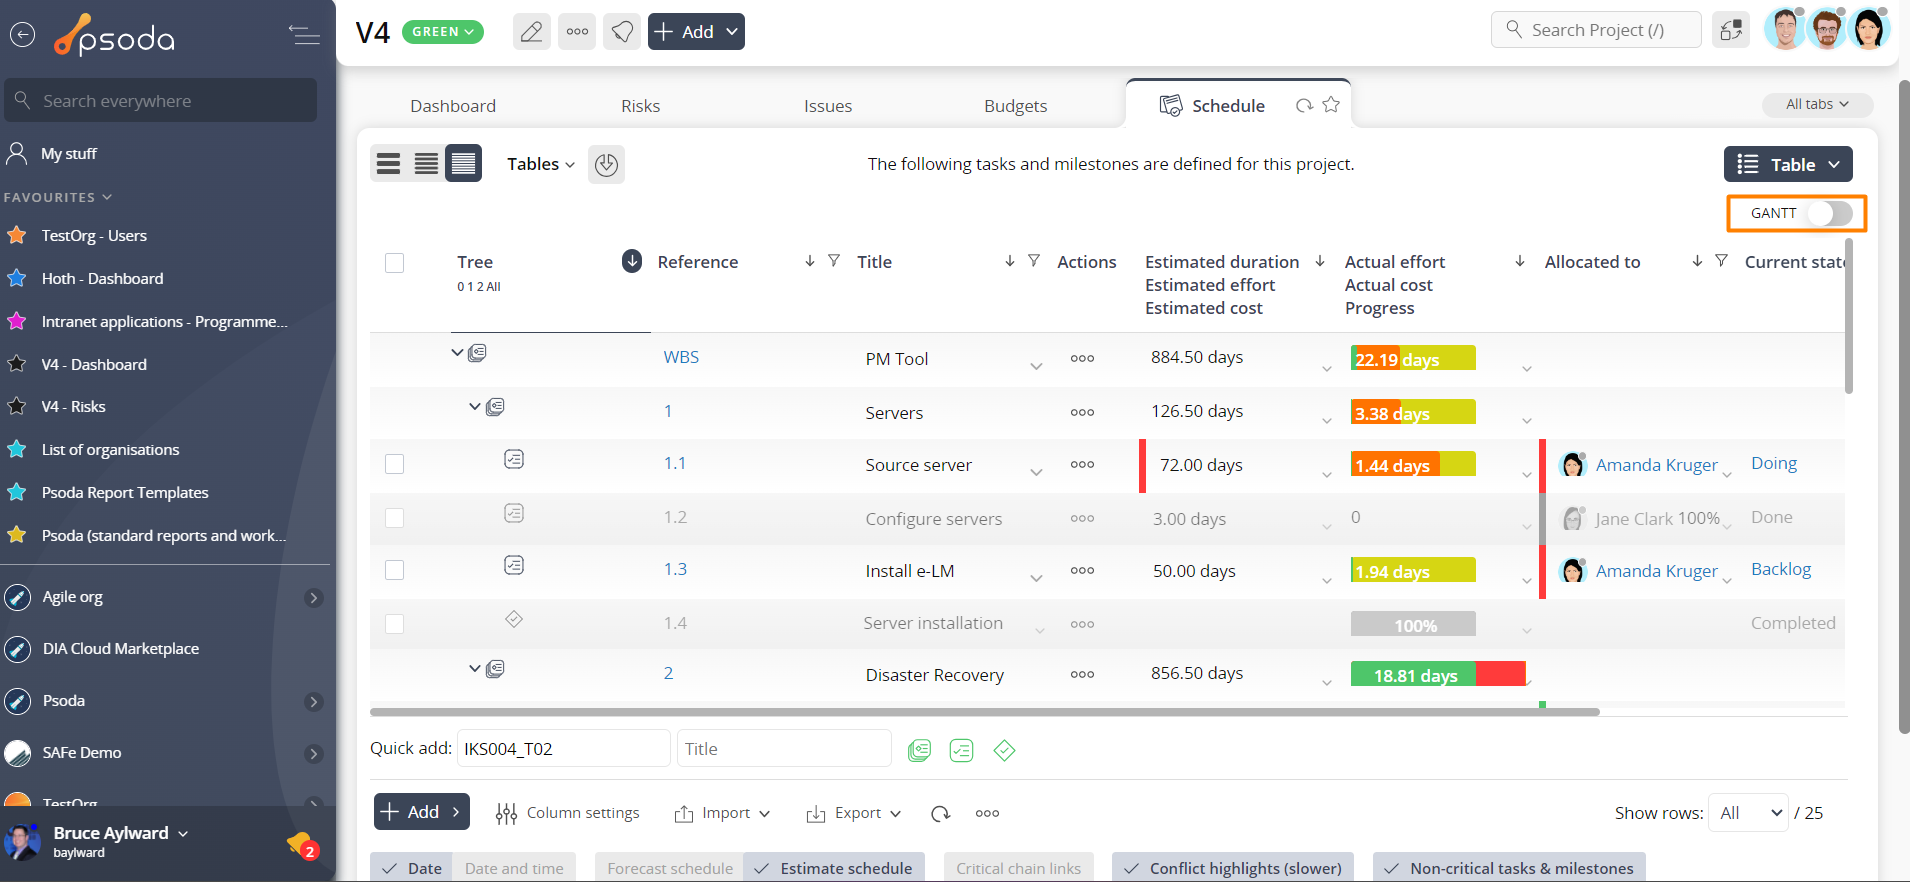Image resolution: width=1910 pixels, height=882 pixels.
Task: Open Hoth - Dashboard favourite
Action: pyautogui.click(x=102, y=278)
